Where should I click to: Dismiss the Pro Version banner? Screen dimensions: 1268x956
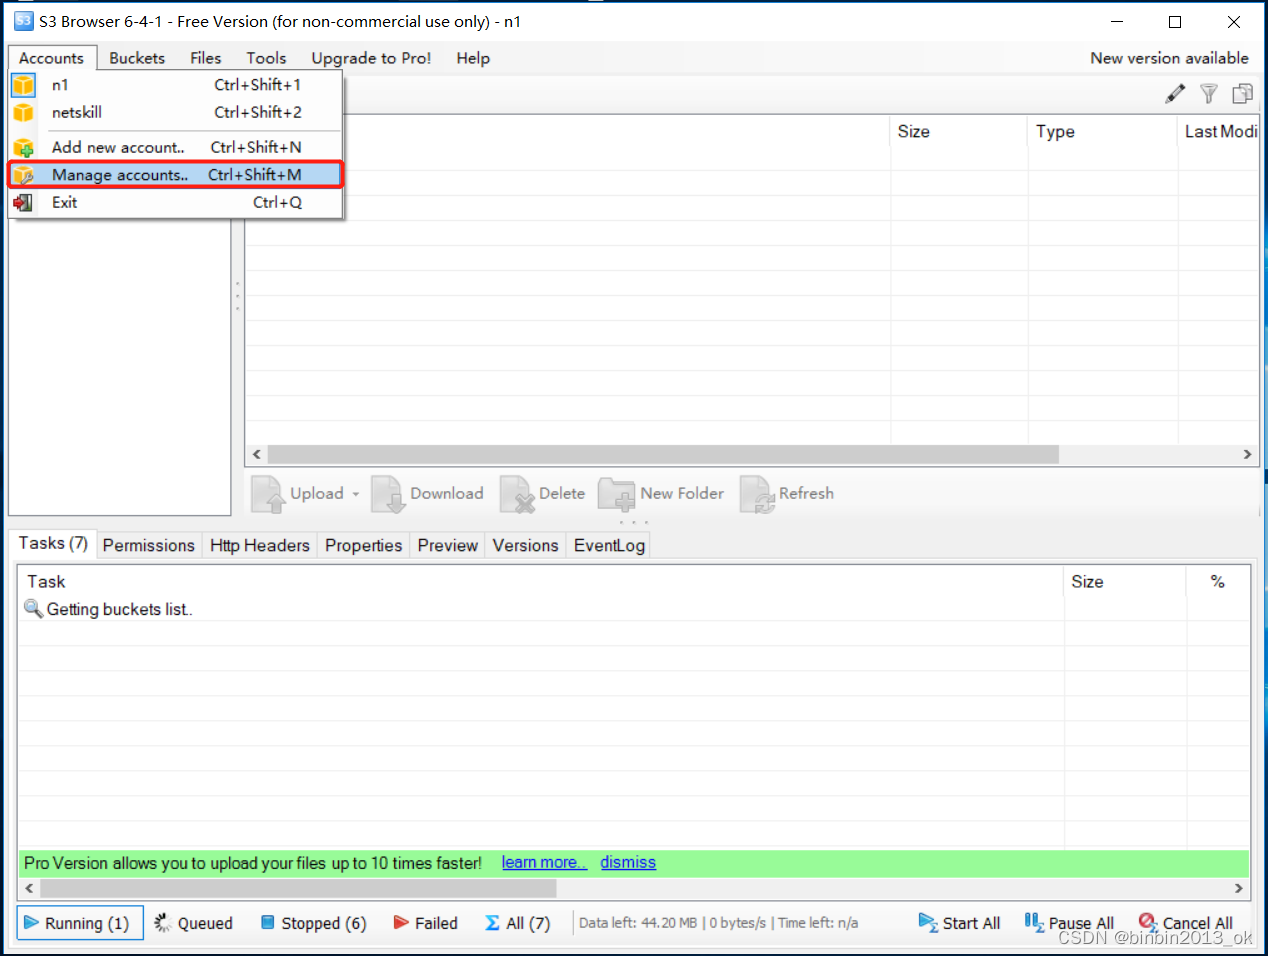(628, 862)
